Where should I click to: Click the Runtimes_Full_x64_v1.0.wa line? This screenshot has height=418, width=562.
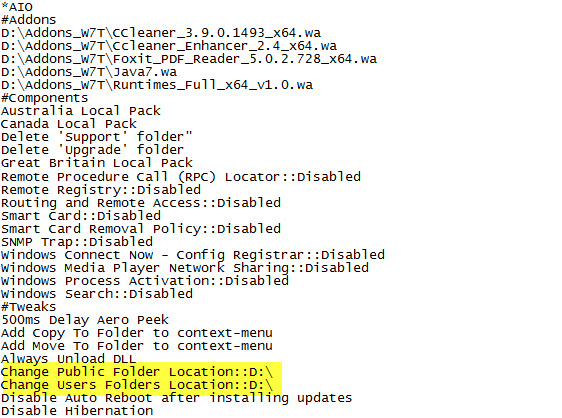[x=157, y=85]
